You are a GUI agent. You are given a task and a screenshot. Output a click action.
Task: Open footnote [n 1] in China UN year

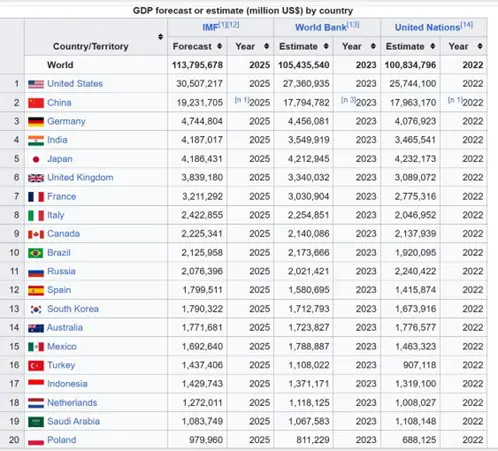point(455,100)
